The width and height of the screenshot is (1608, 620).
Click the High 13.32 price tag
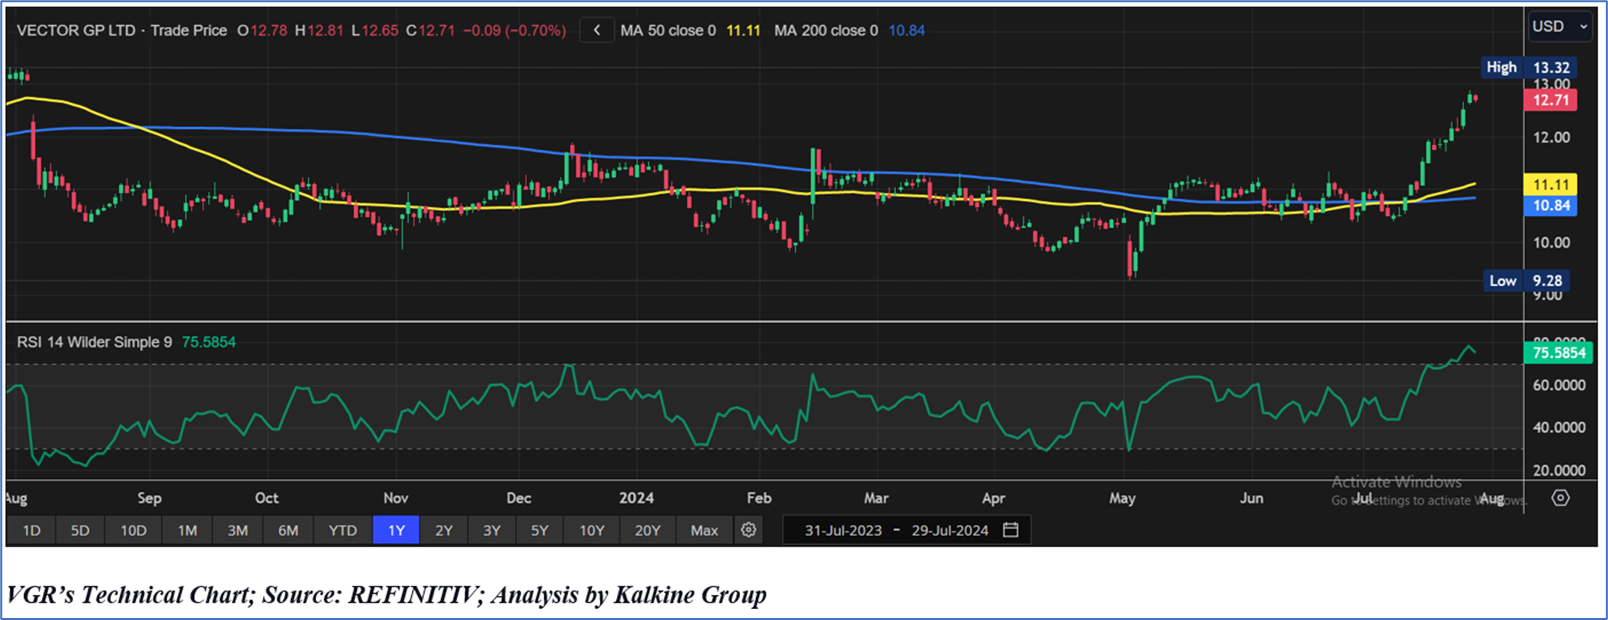click(1528, 67)
